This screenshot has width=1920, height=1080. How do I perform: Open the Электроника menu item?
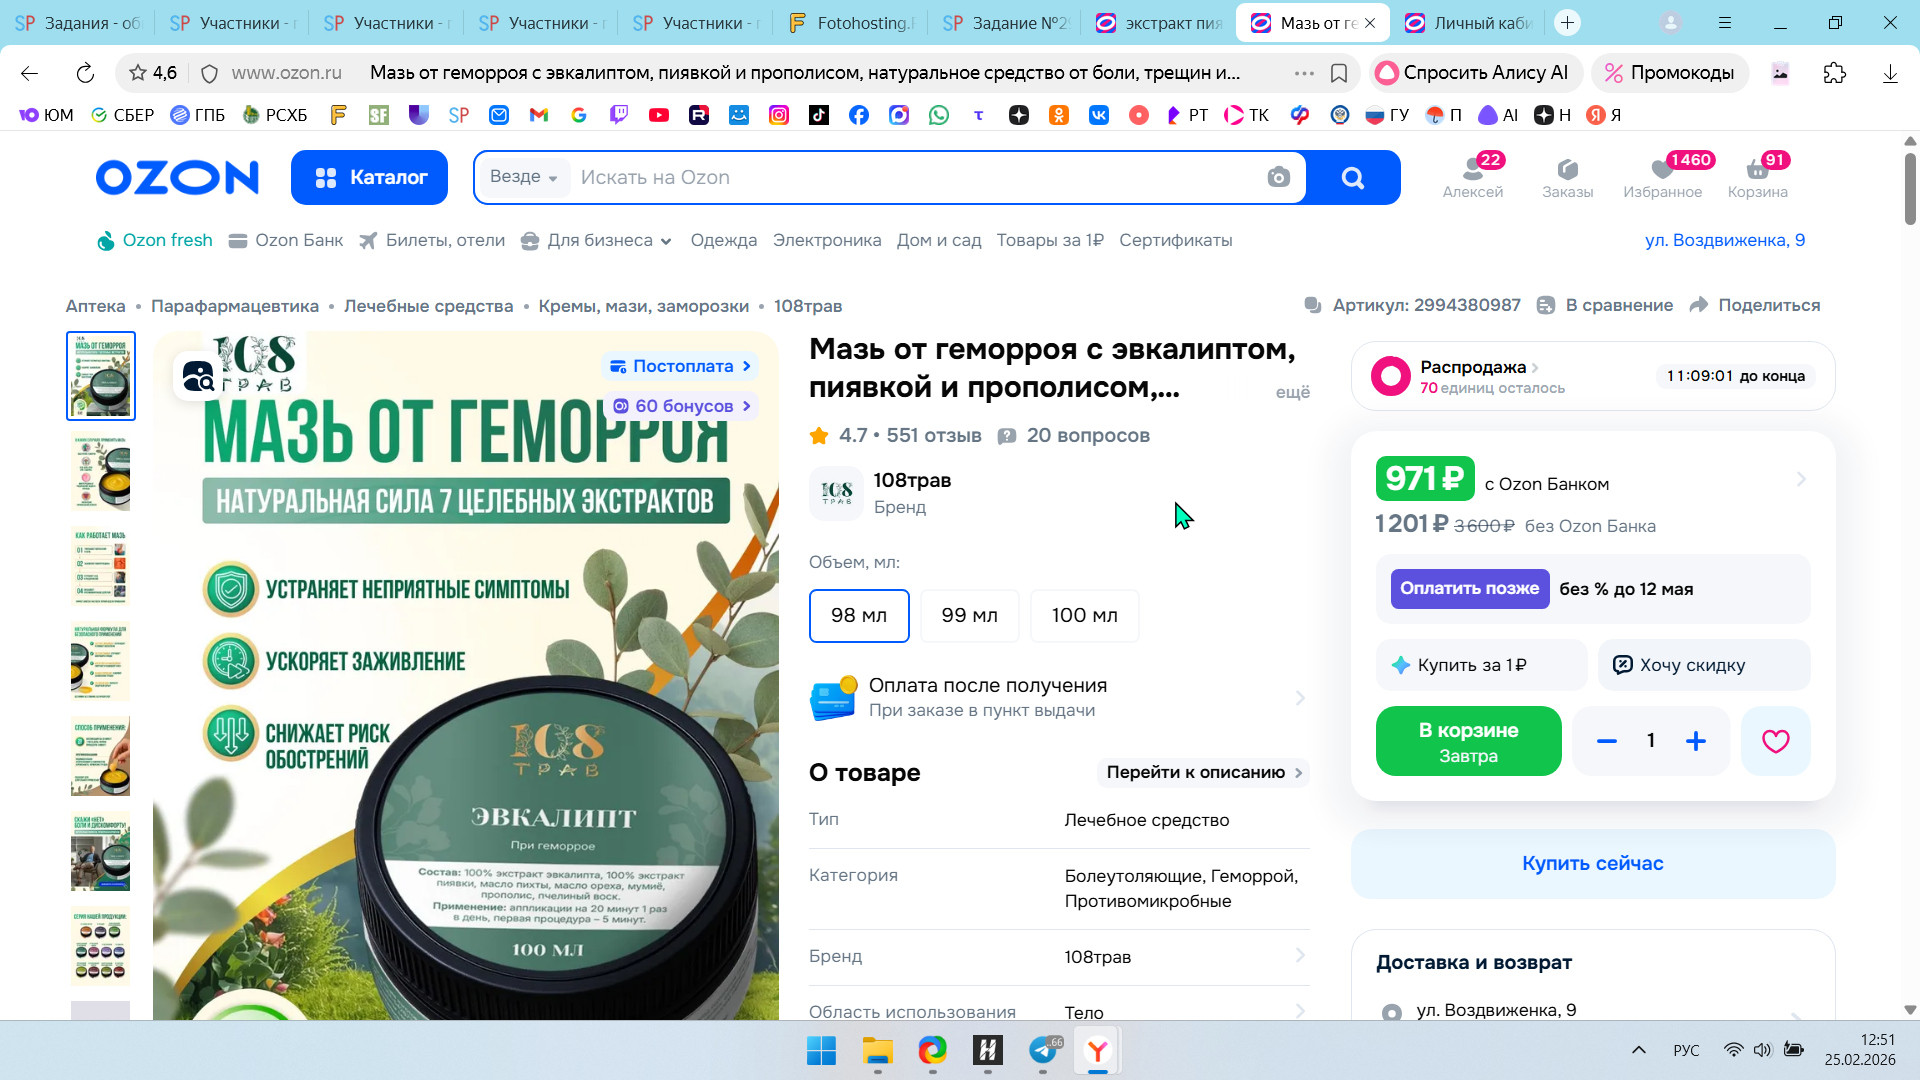click(x=827, y=240)
